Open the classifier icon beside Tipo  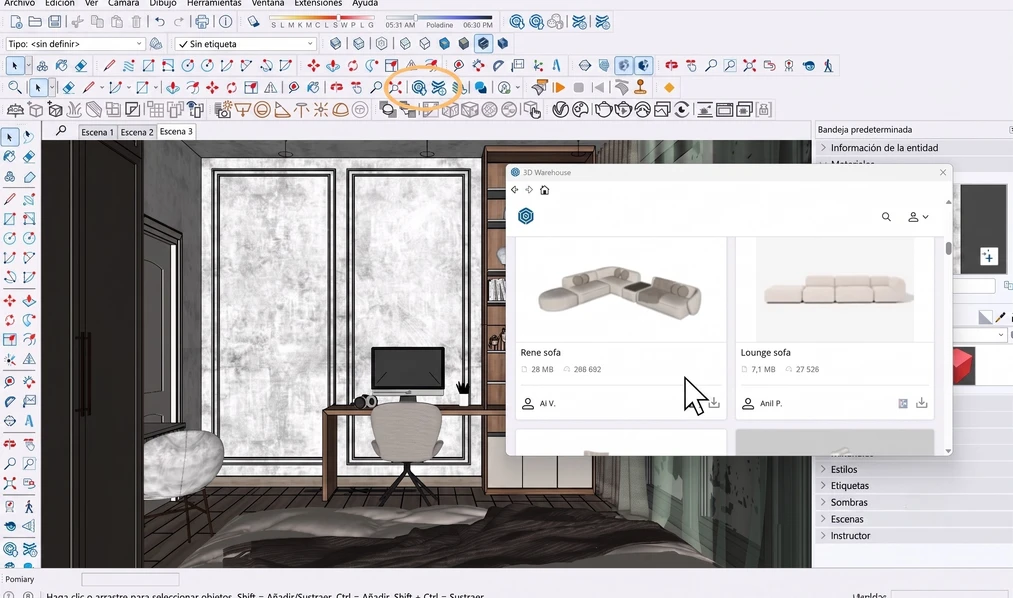[x=156, y=44]
